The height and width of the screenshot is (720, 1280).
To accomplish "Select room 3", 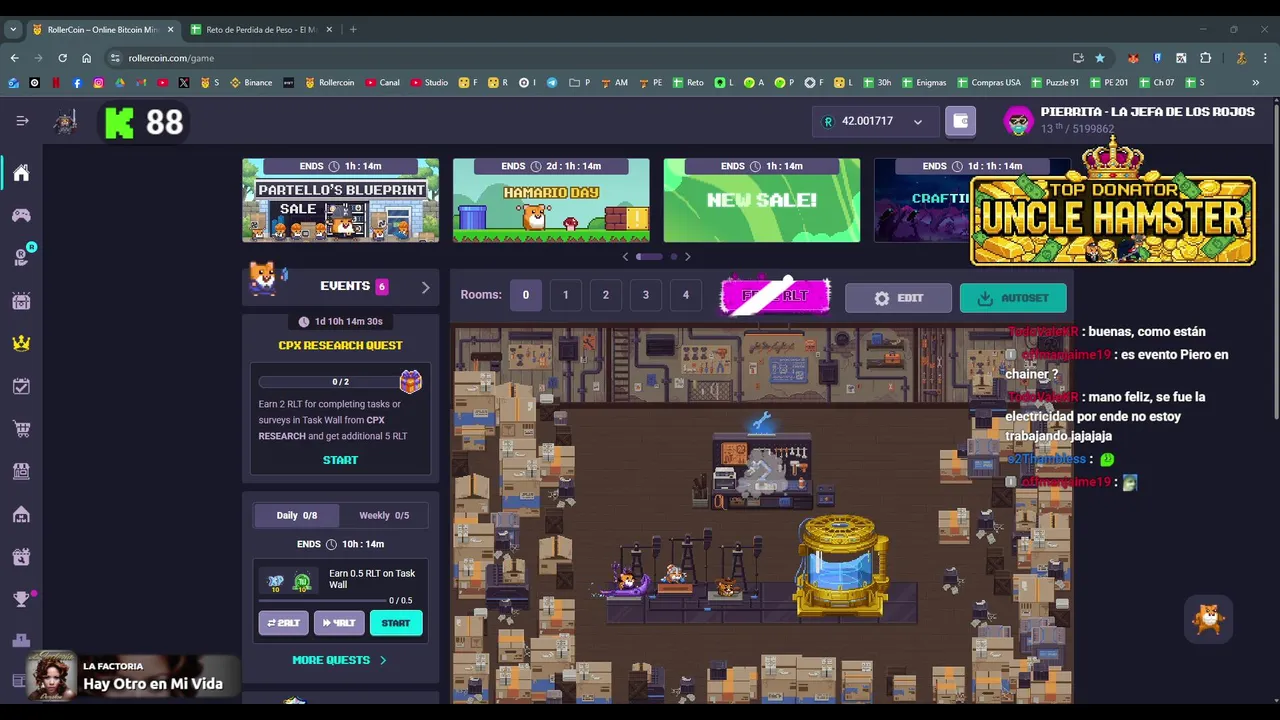I will coord(645,295).
